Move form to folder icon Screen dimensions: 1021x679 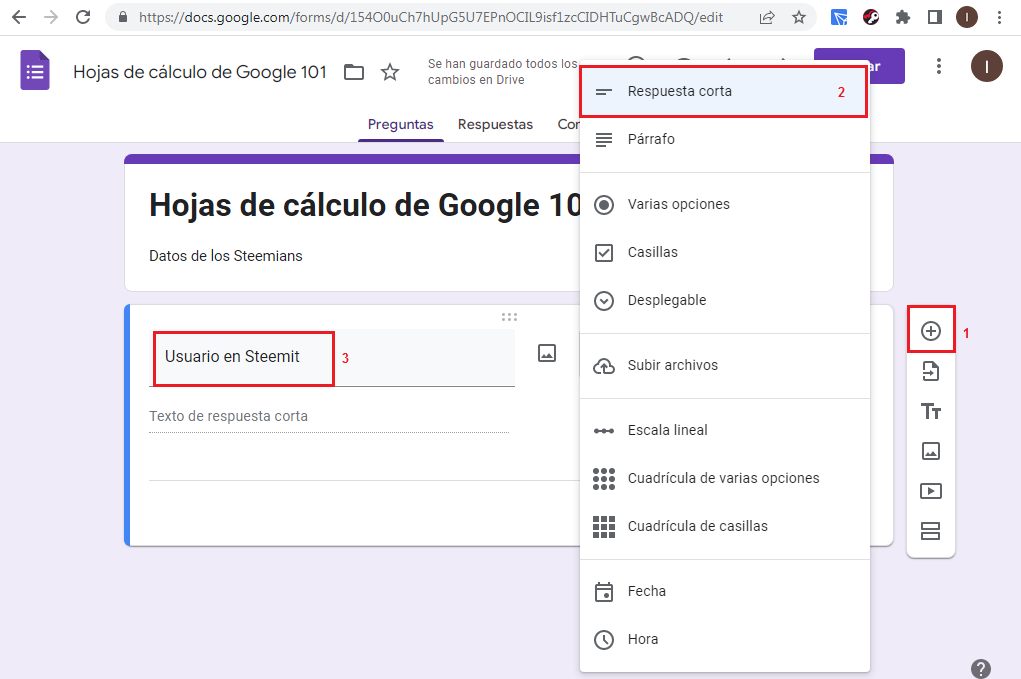coord(354,72)
